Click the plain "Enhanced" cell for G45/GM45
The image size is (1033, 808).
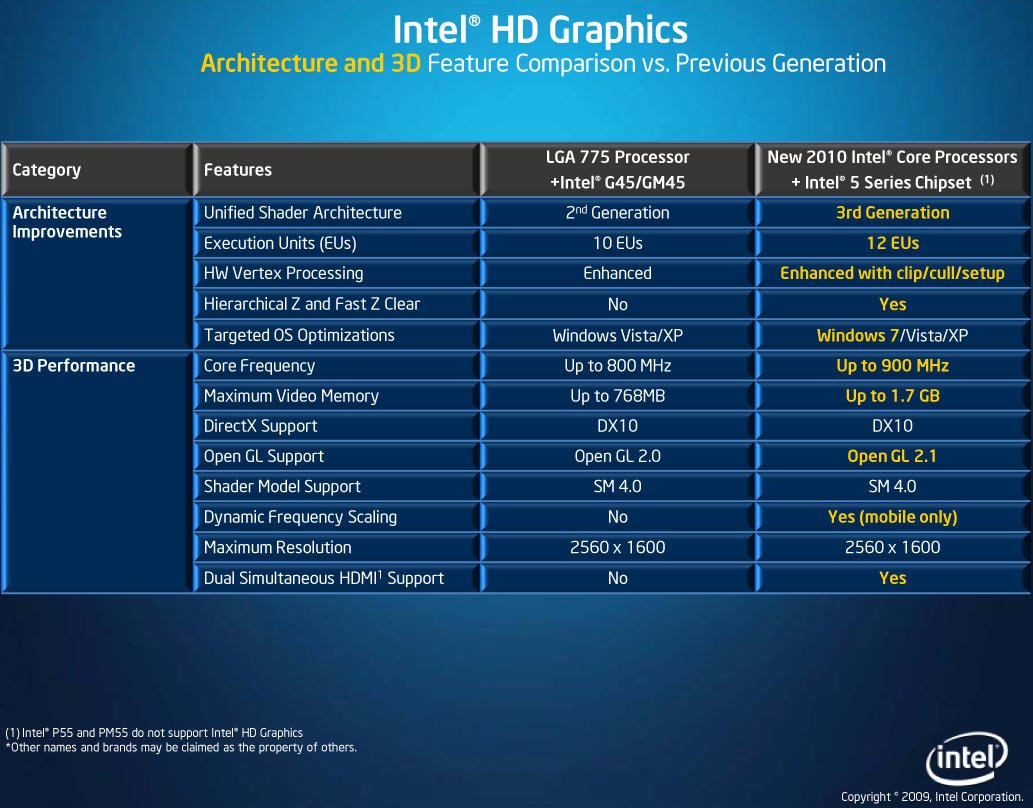click(617, 274)
